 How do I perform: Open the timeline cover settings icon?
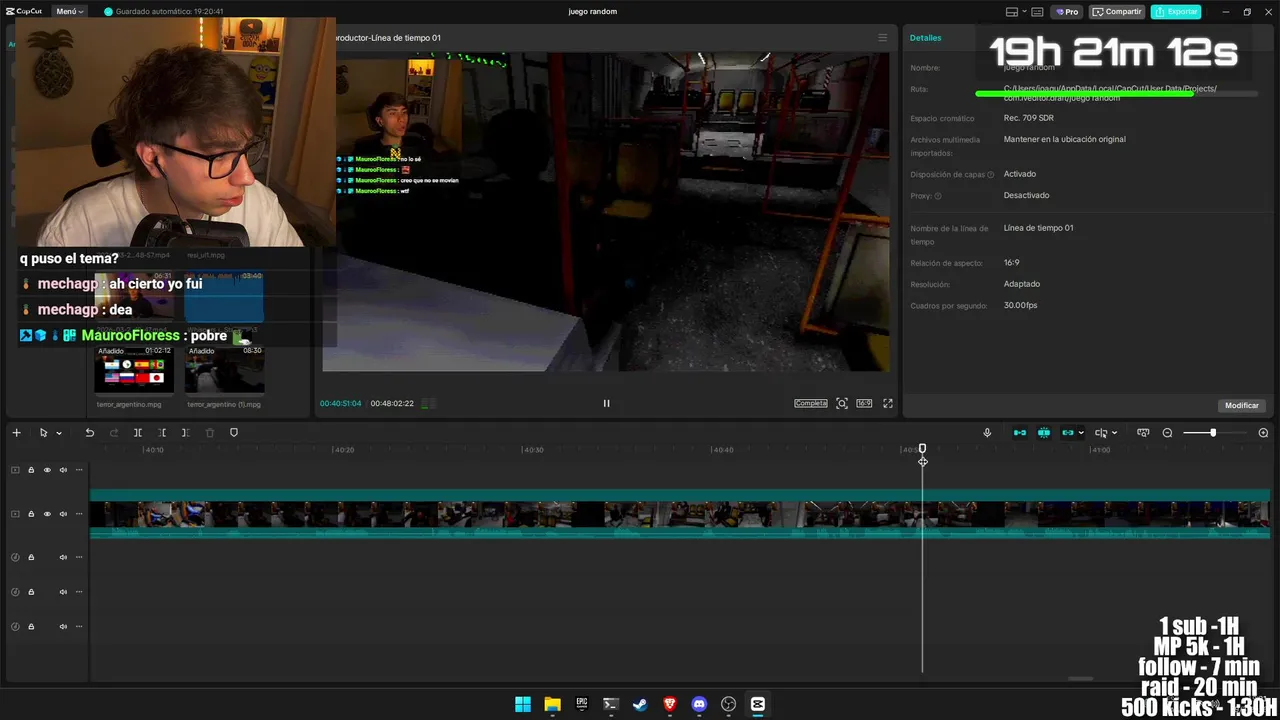1143,433
